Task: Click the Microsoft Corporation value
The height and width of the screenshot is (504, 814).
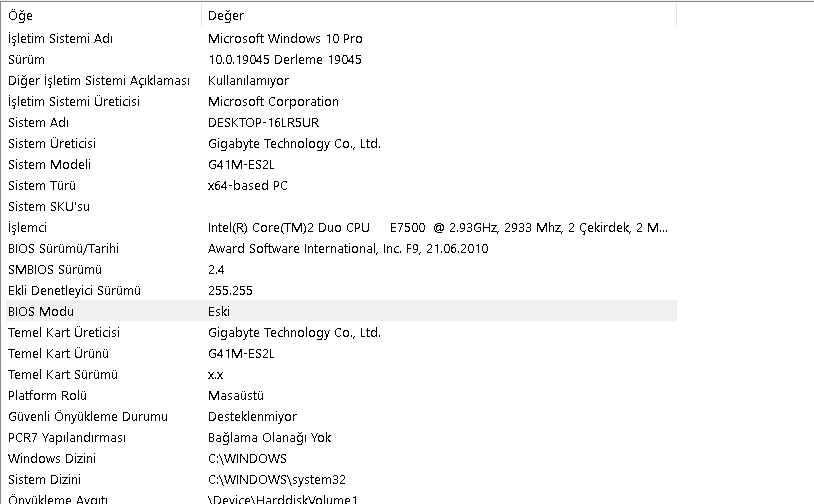Action: click(x=273, y=101)
